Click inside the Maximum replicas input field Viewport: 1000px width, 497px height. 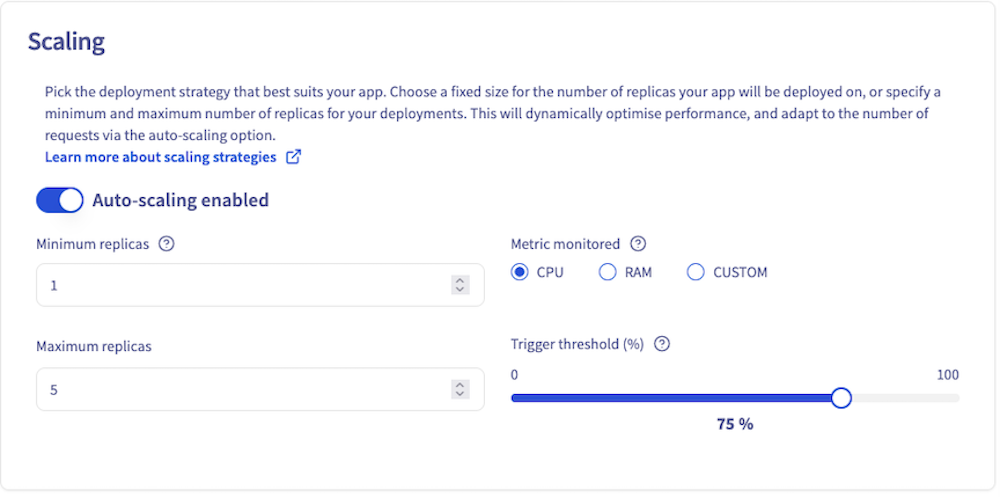pyautogui.click(x=240, y=390)
